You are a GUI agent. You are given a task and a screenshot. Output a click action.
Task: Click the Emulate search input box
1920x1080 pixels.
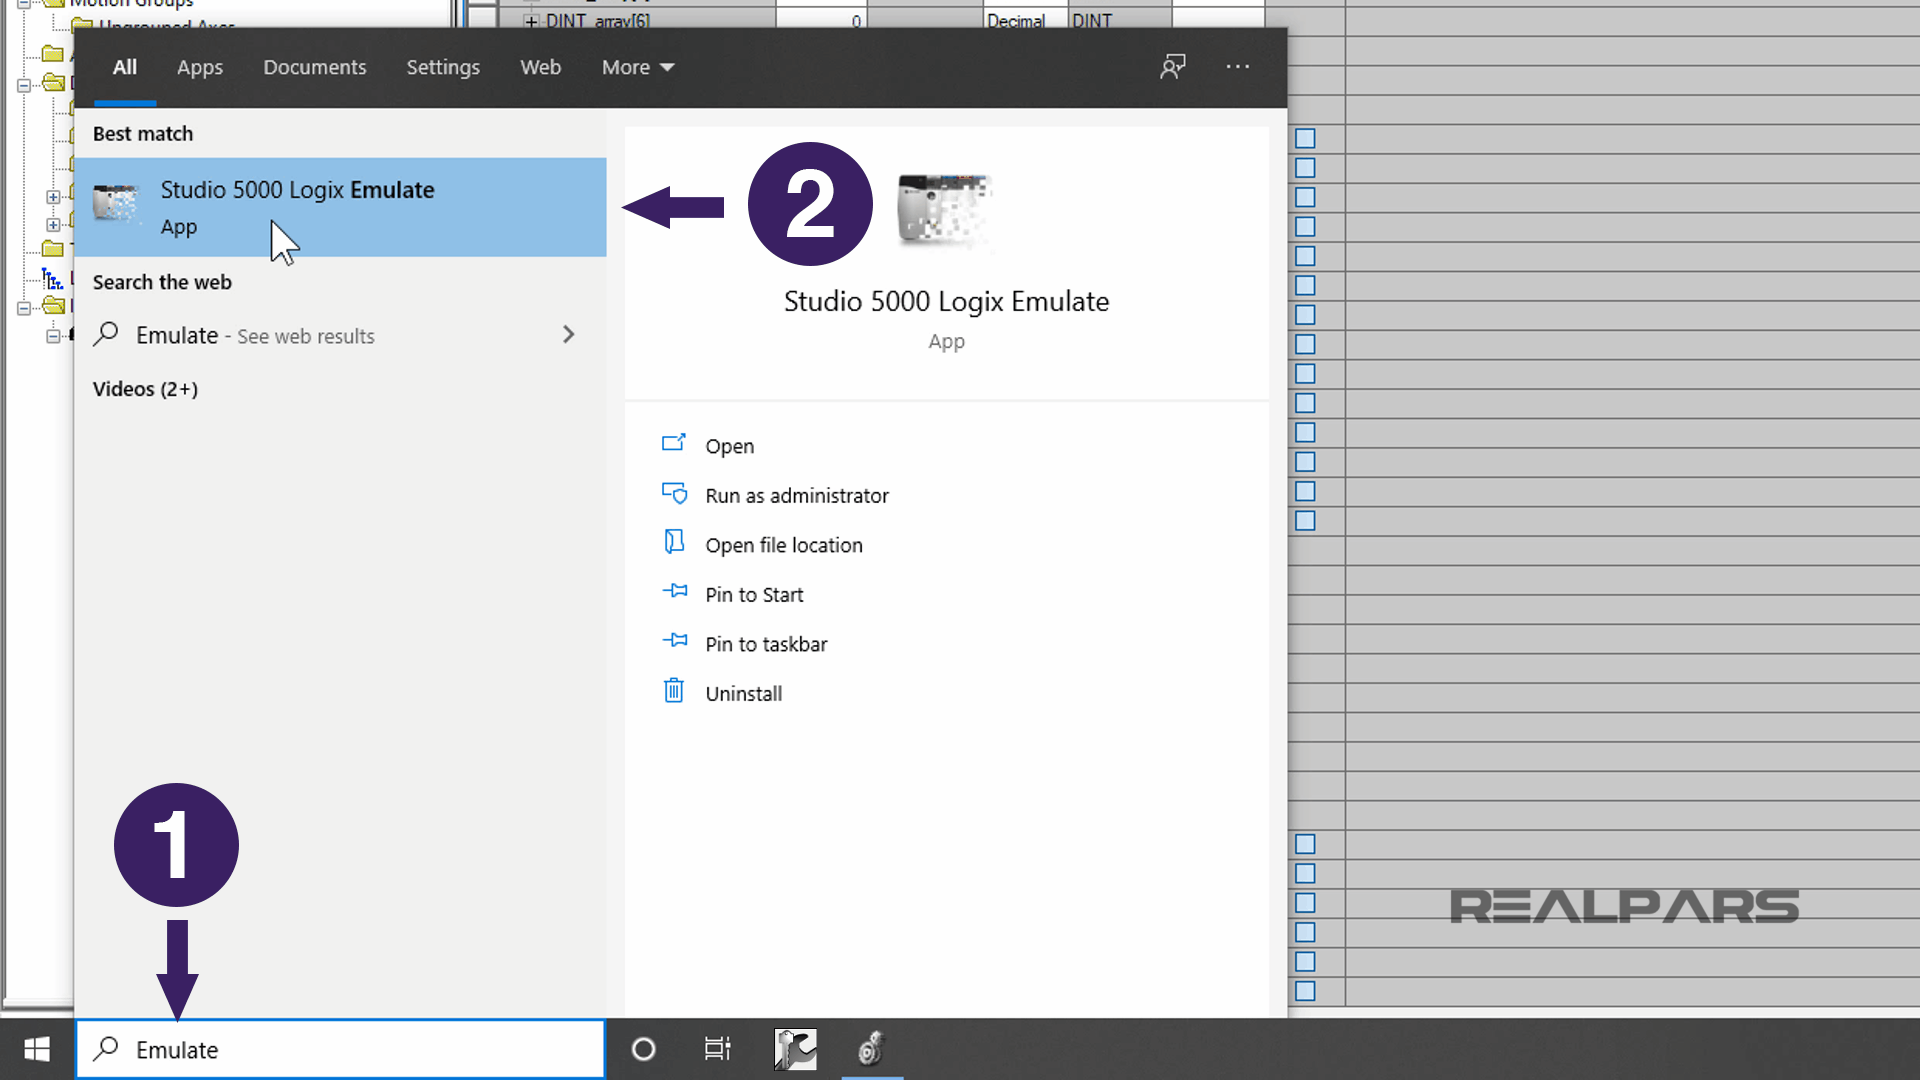(x=340, y=1049)
